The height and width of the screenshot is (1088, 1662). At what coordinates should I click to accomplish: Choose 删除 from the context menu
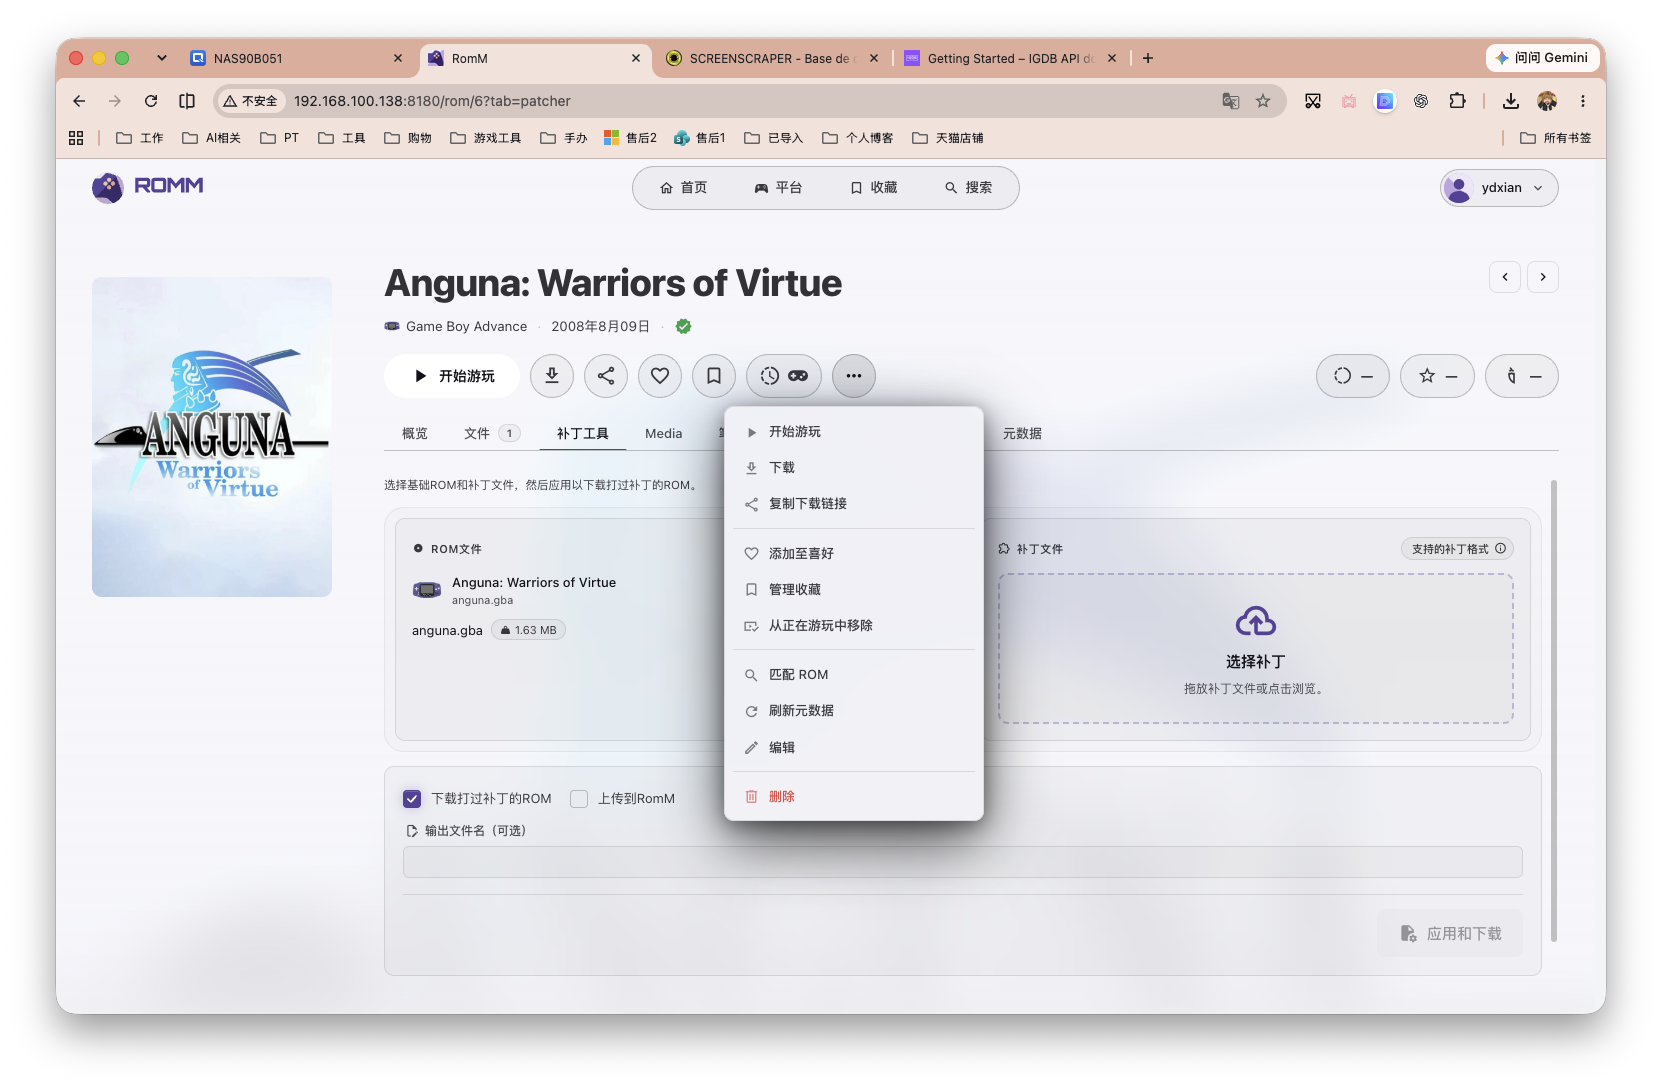pos(854,797)
